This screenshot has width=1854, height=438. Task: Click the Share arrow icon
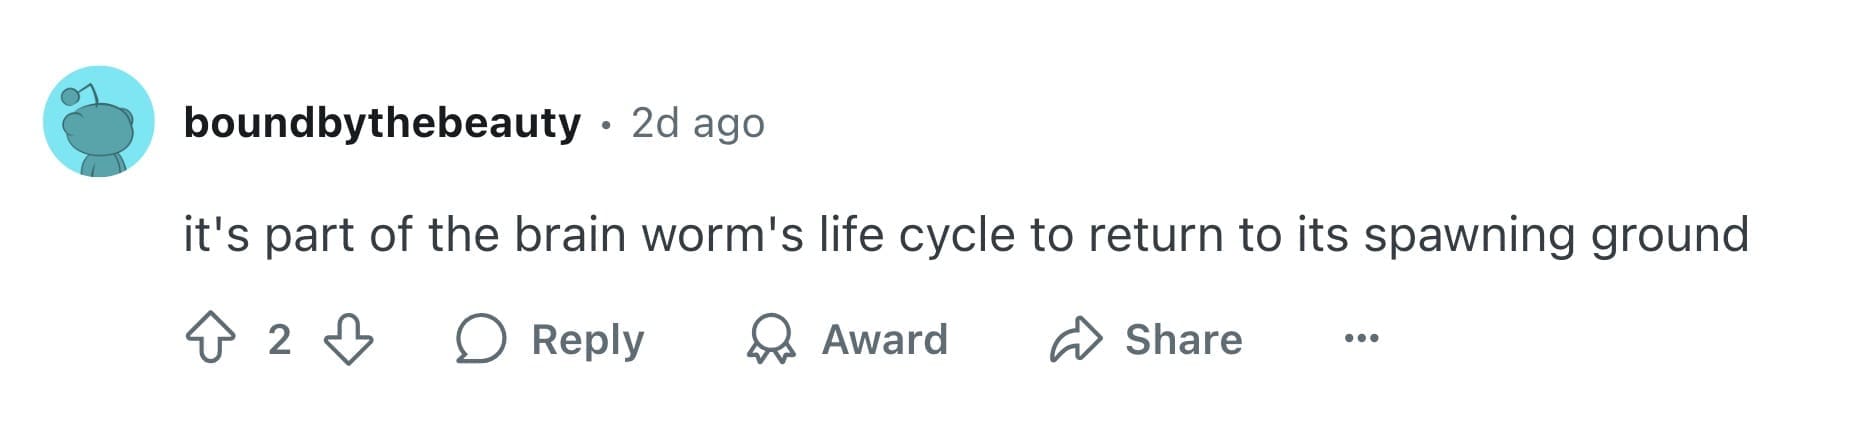(1075, 339)
